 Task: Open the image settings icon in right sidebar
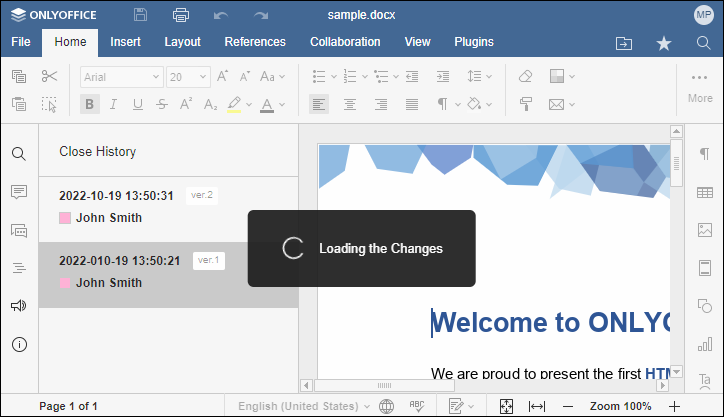(705, 230)
